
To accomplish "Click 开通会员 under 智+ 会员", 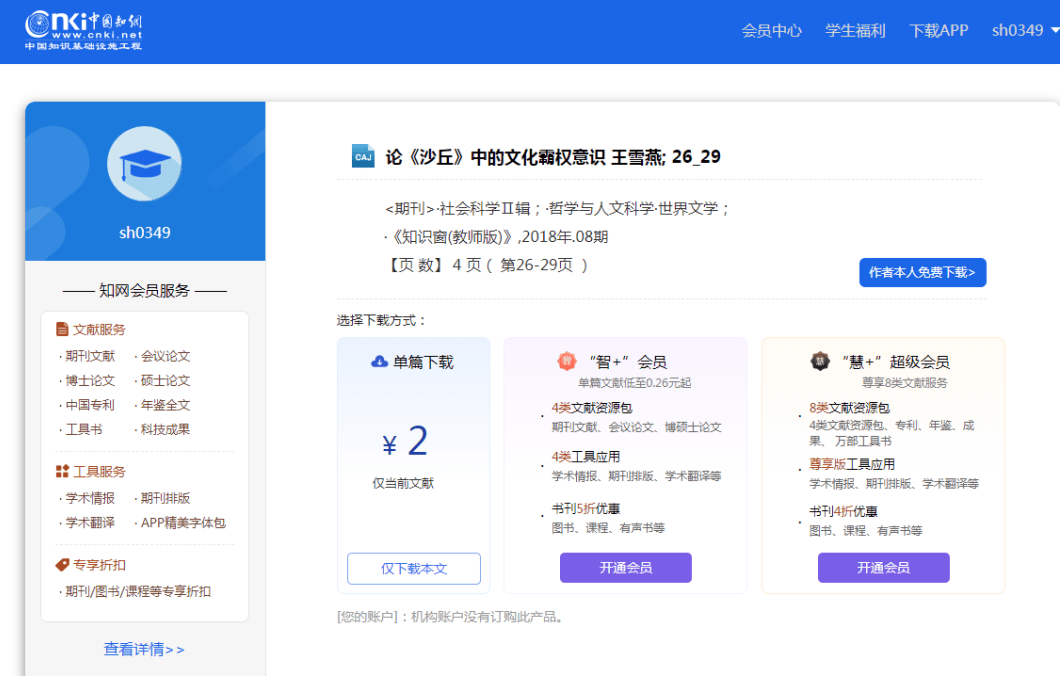I will [x=625, y=568].
